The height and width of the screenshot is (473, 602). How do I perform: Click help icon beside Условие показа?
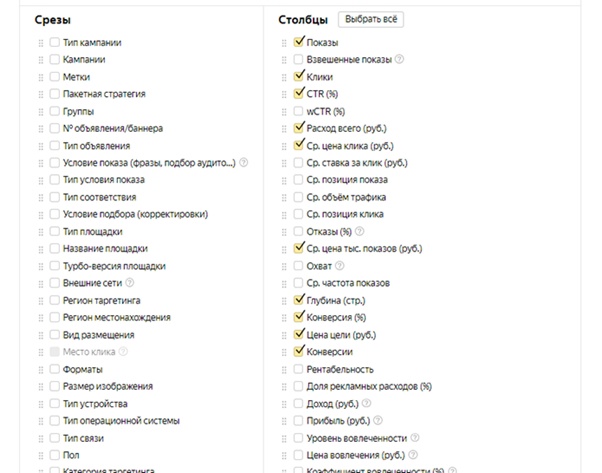[x=243, y=163]
